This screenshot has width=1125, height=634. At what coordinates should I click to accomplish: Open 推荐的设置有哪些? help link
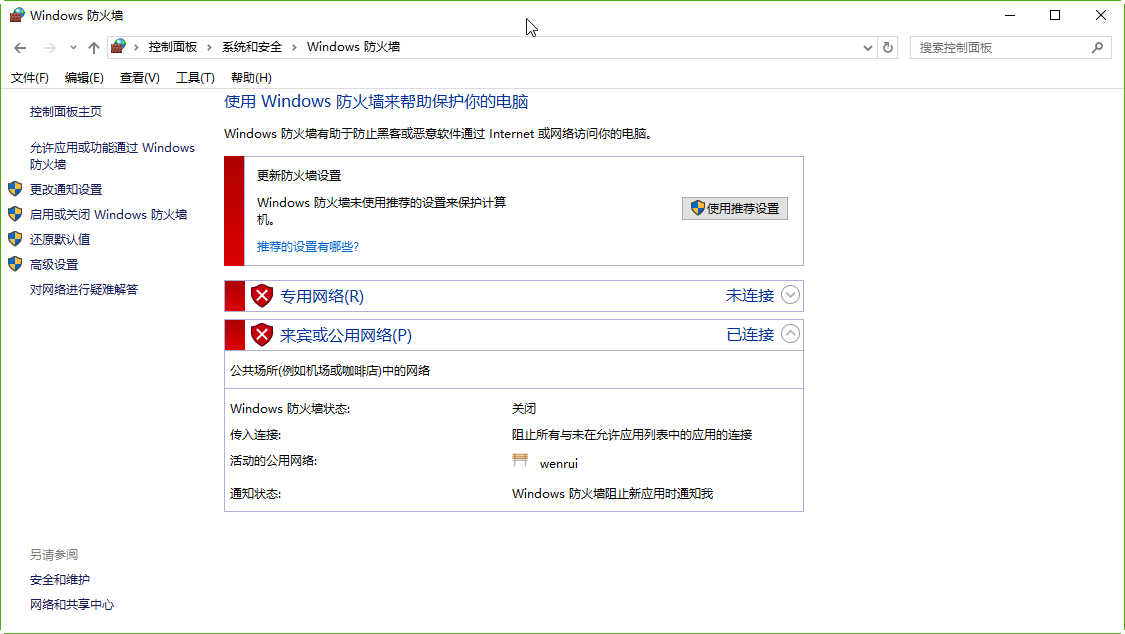(308, 247)
